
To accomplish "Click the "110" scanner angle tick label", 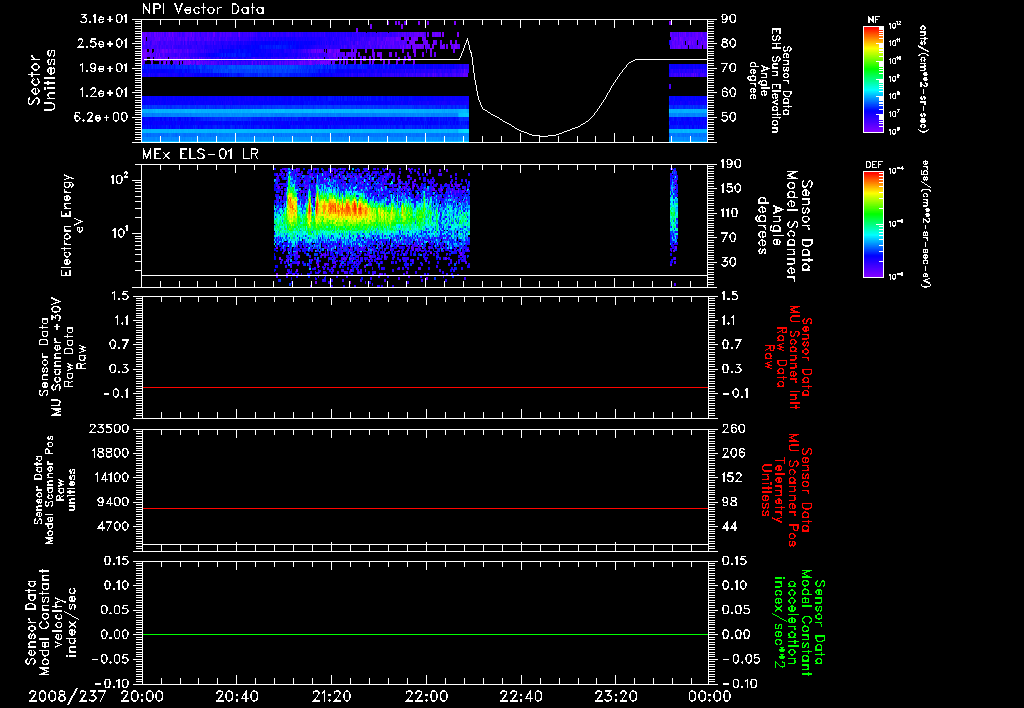I will [x=731, y=213].
